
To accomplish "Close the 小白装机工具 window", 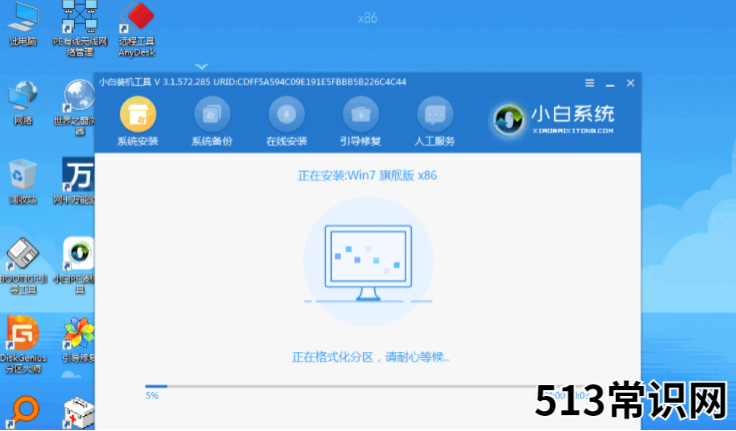I will tap(630, 83).
